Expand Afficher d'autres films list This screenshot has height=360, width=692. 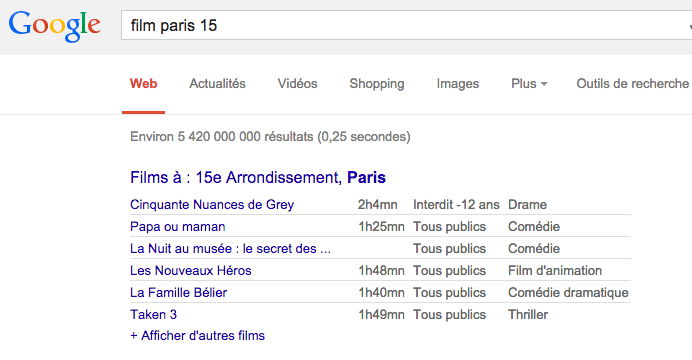coord(197,336)
